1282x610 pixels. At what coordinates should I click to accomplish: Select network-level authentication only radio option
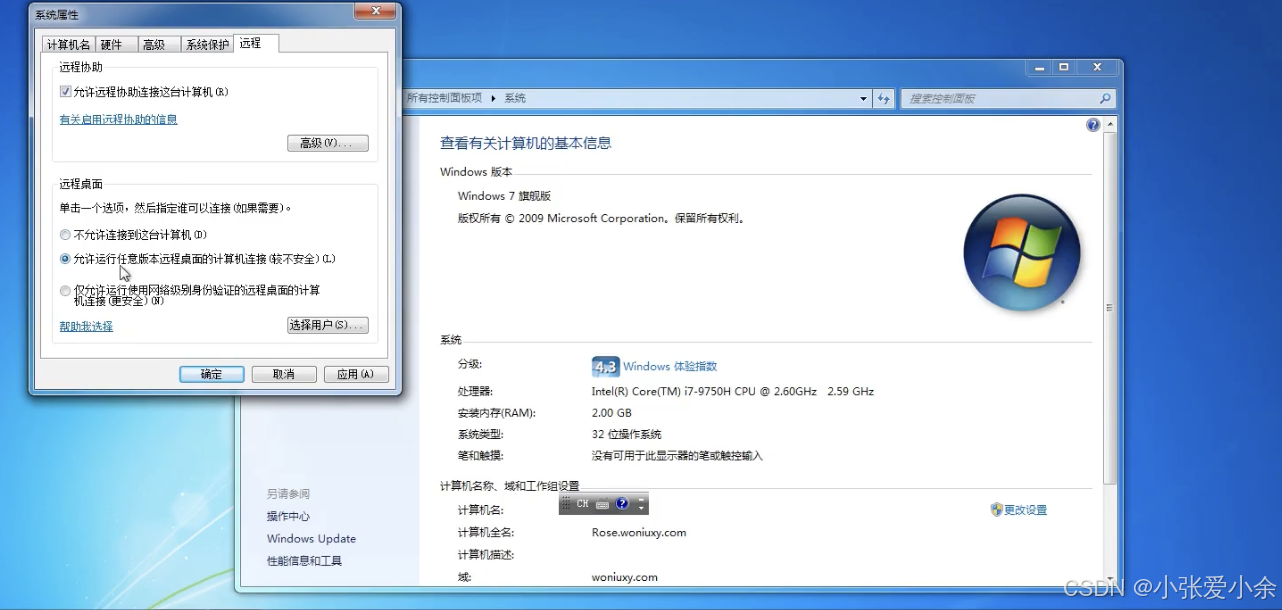[65, 291]
